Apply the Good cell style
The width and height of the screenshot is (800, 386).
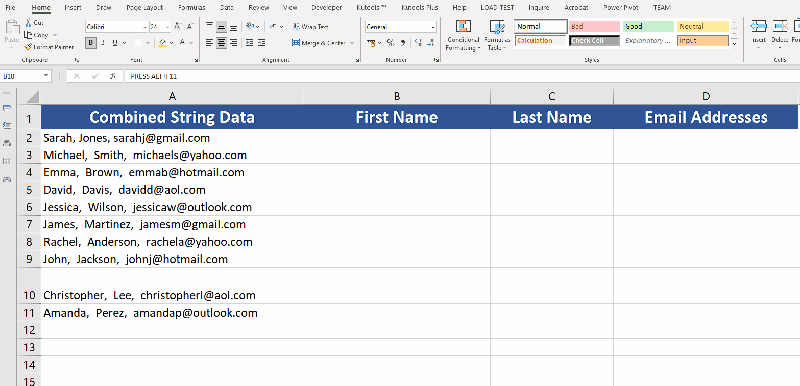[648, 27]
